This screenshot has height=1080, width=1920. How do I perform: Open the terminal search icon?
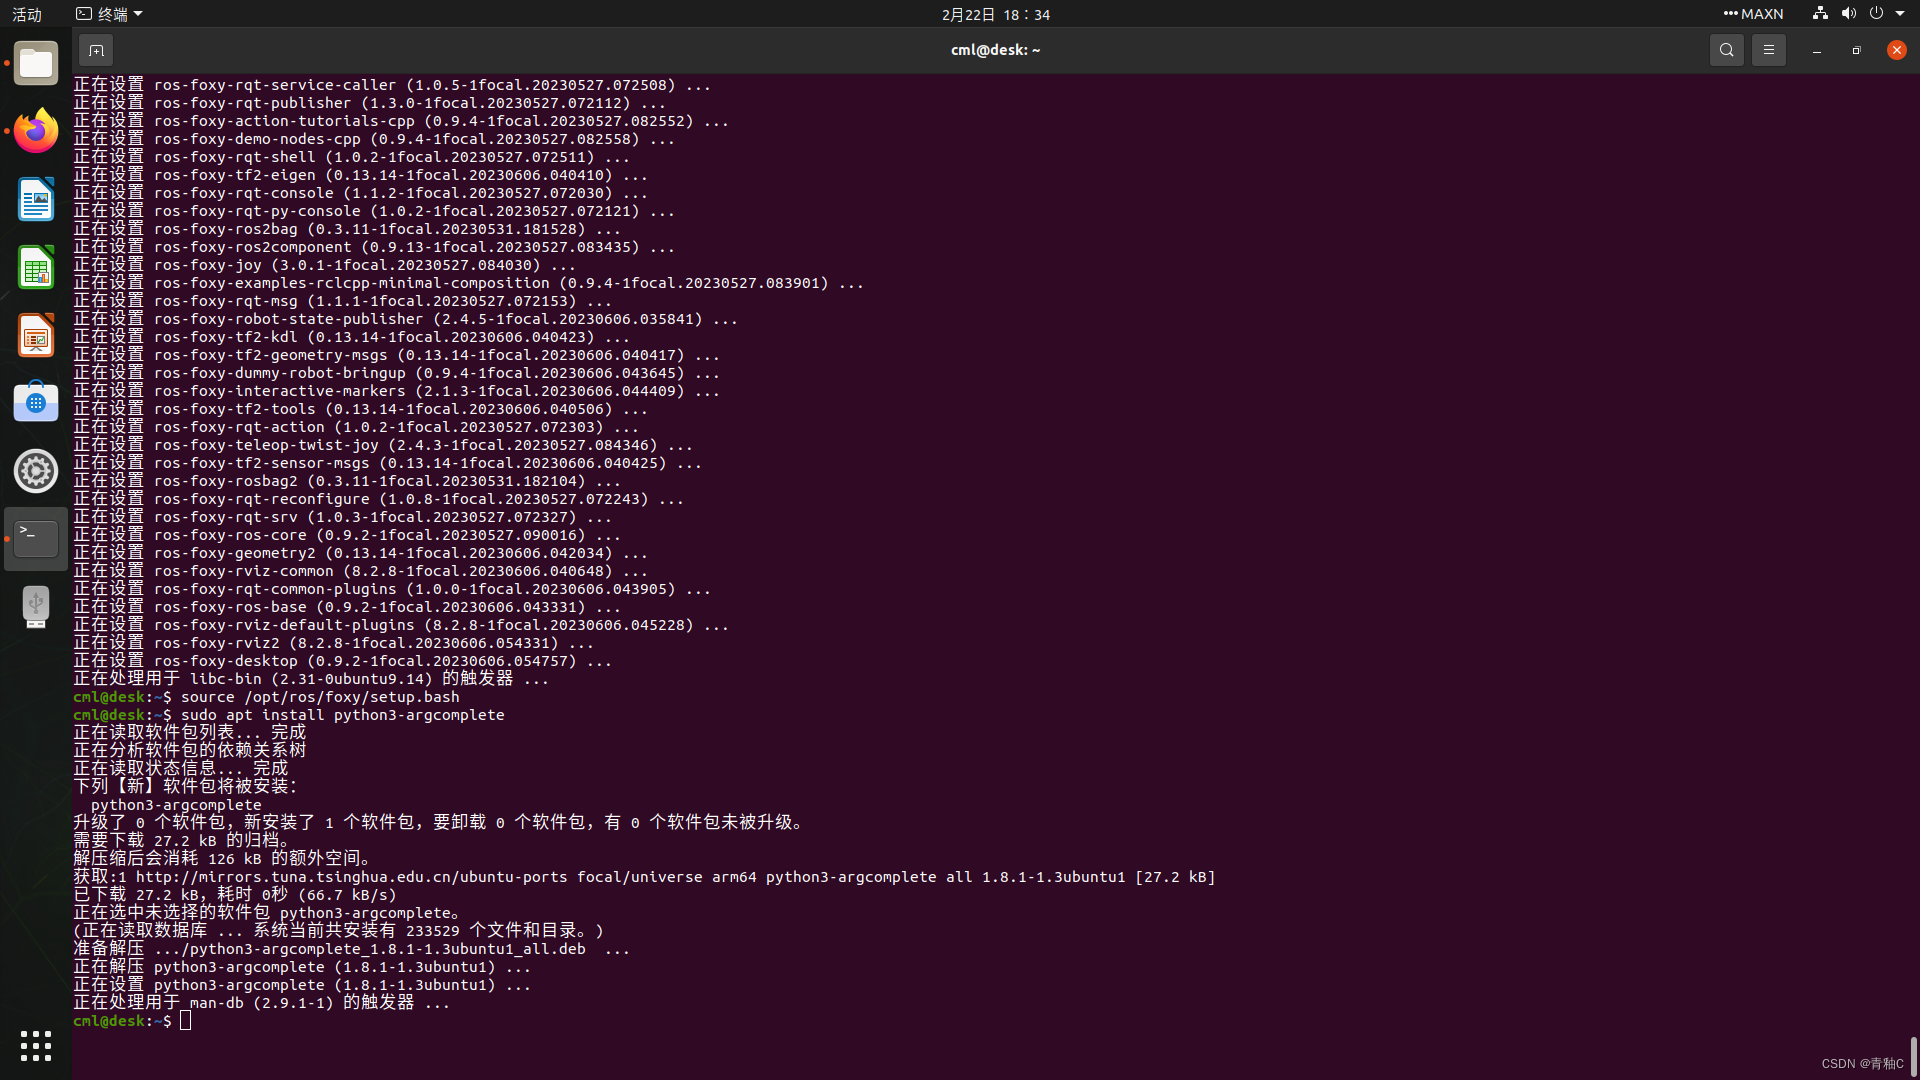coord(1727,49)
